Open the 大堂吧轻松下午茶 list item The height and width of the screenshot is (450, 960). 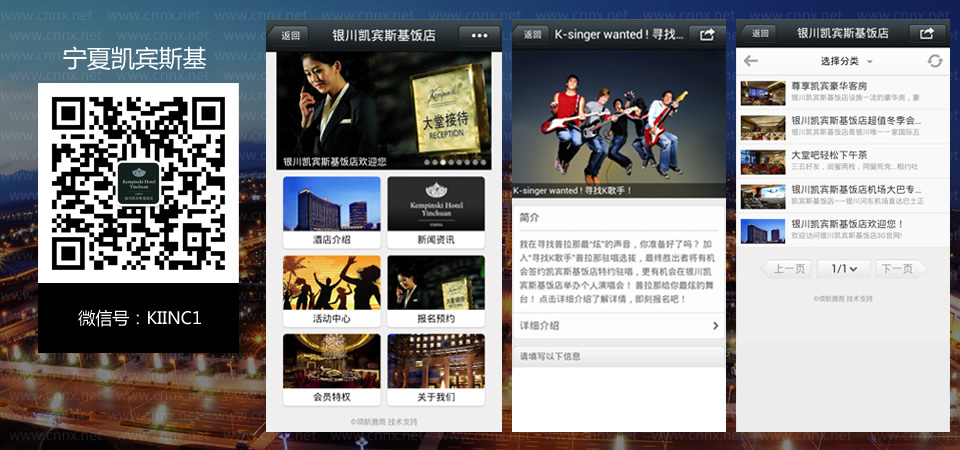tap(843, 162)
